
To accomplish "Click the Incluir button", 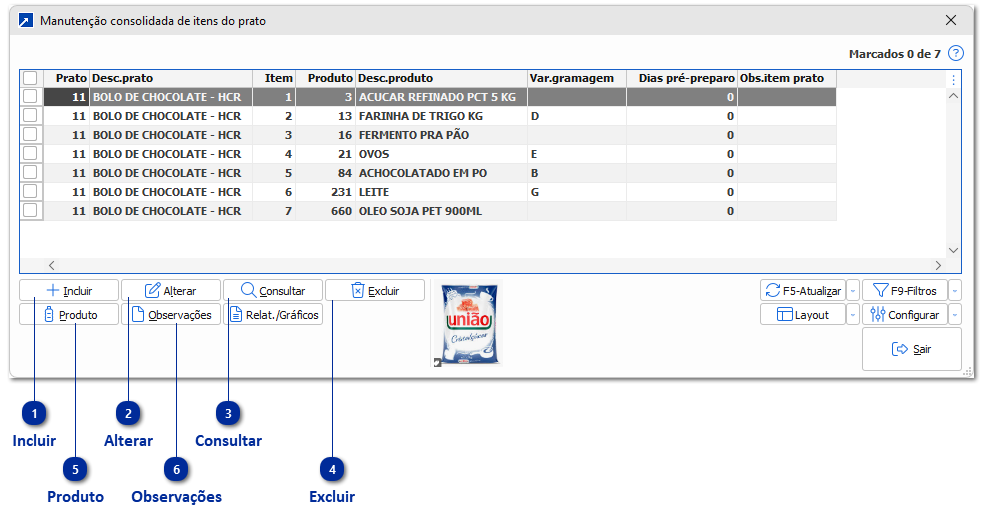I will tap(69, 290).
